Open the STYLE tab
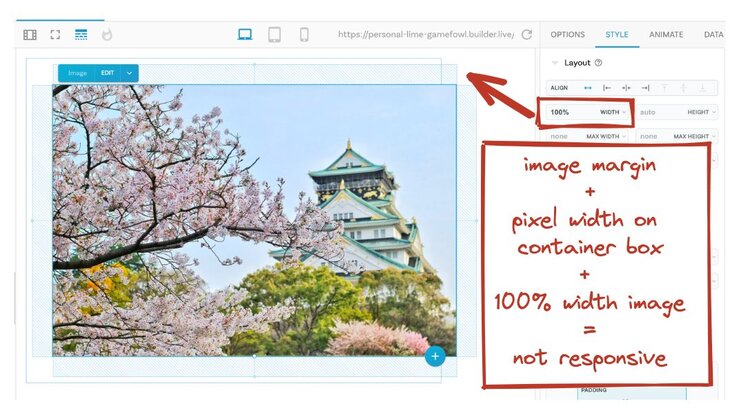Viewport: 739px width, 413px height. [616, 34]
